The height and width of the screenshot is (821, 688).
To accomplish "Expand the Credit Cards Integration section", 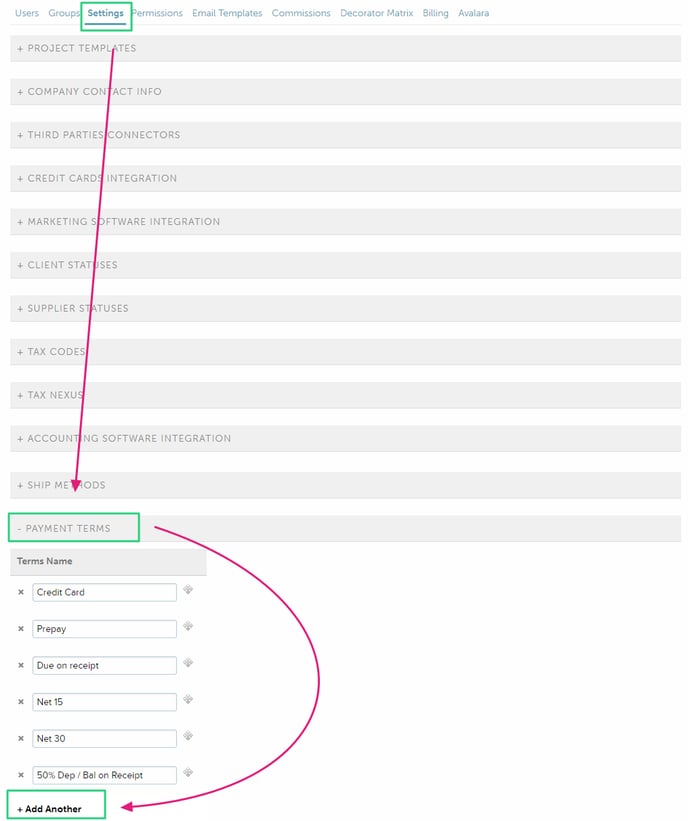I will coord(97,178).
